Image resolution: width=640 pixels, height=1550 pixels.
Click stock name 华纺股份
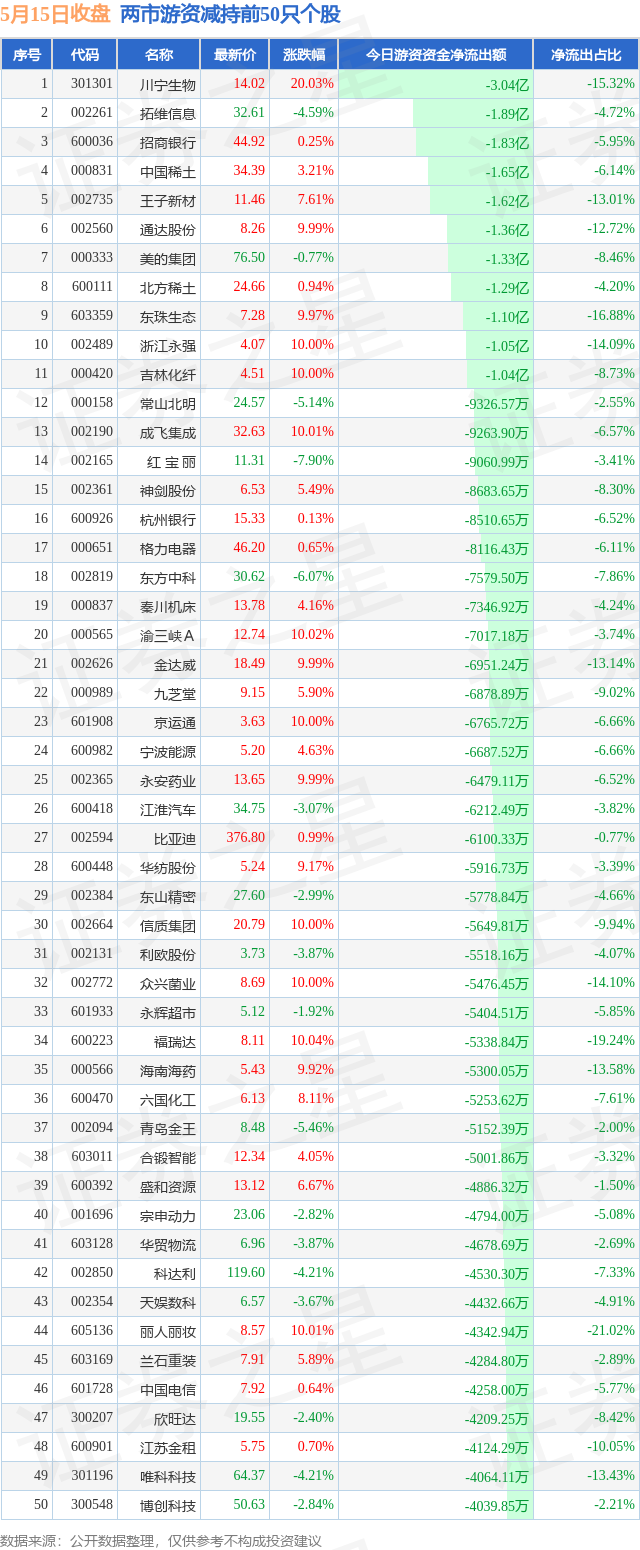coord(168,867)
